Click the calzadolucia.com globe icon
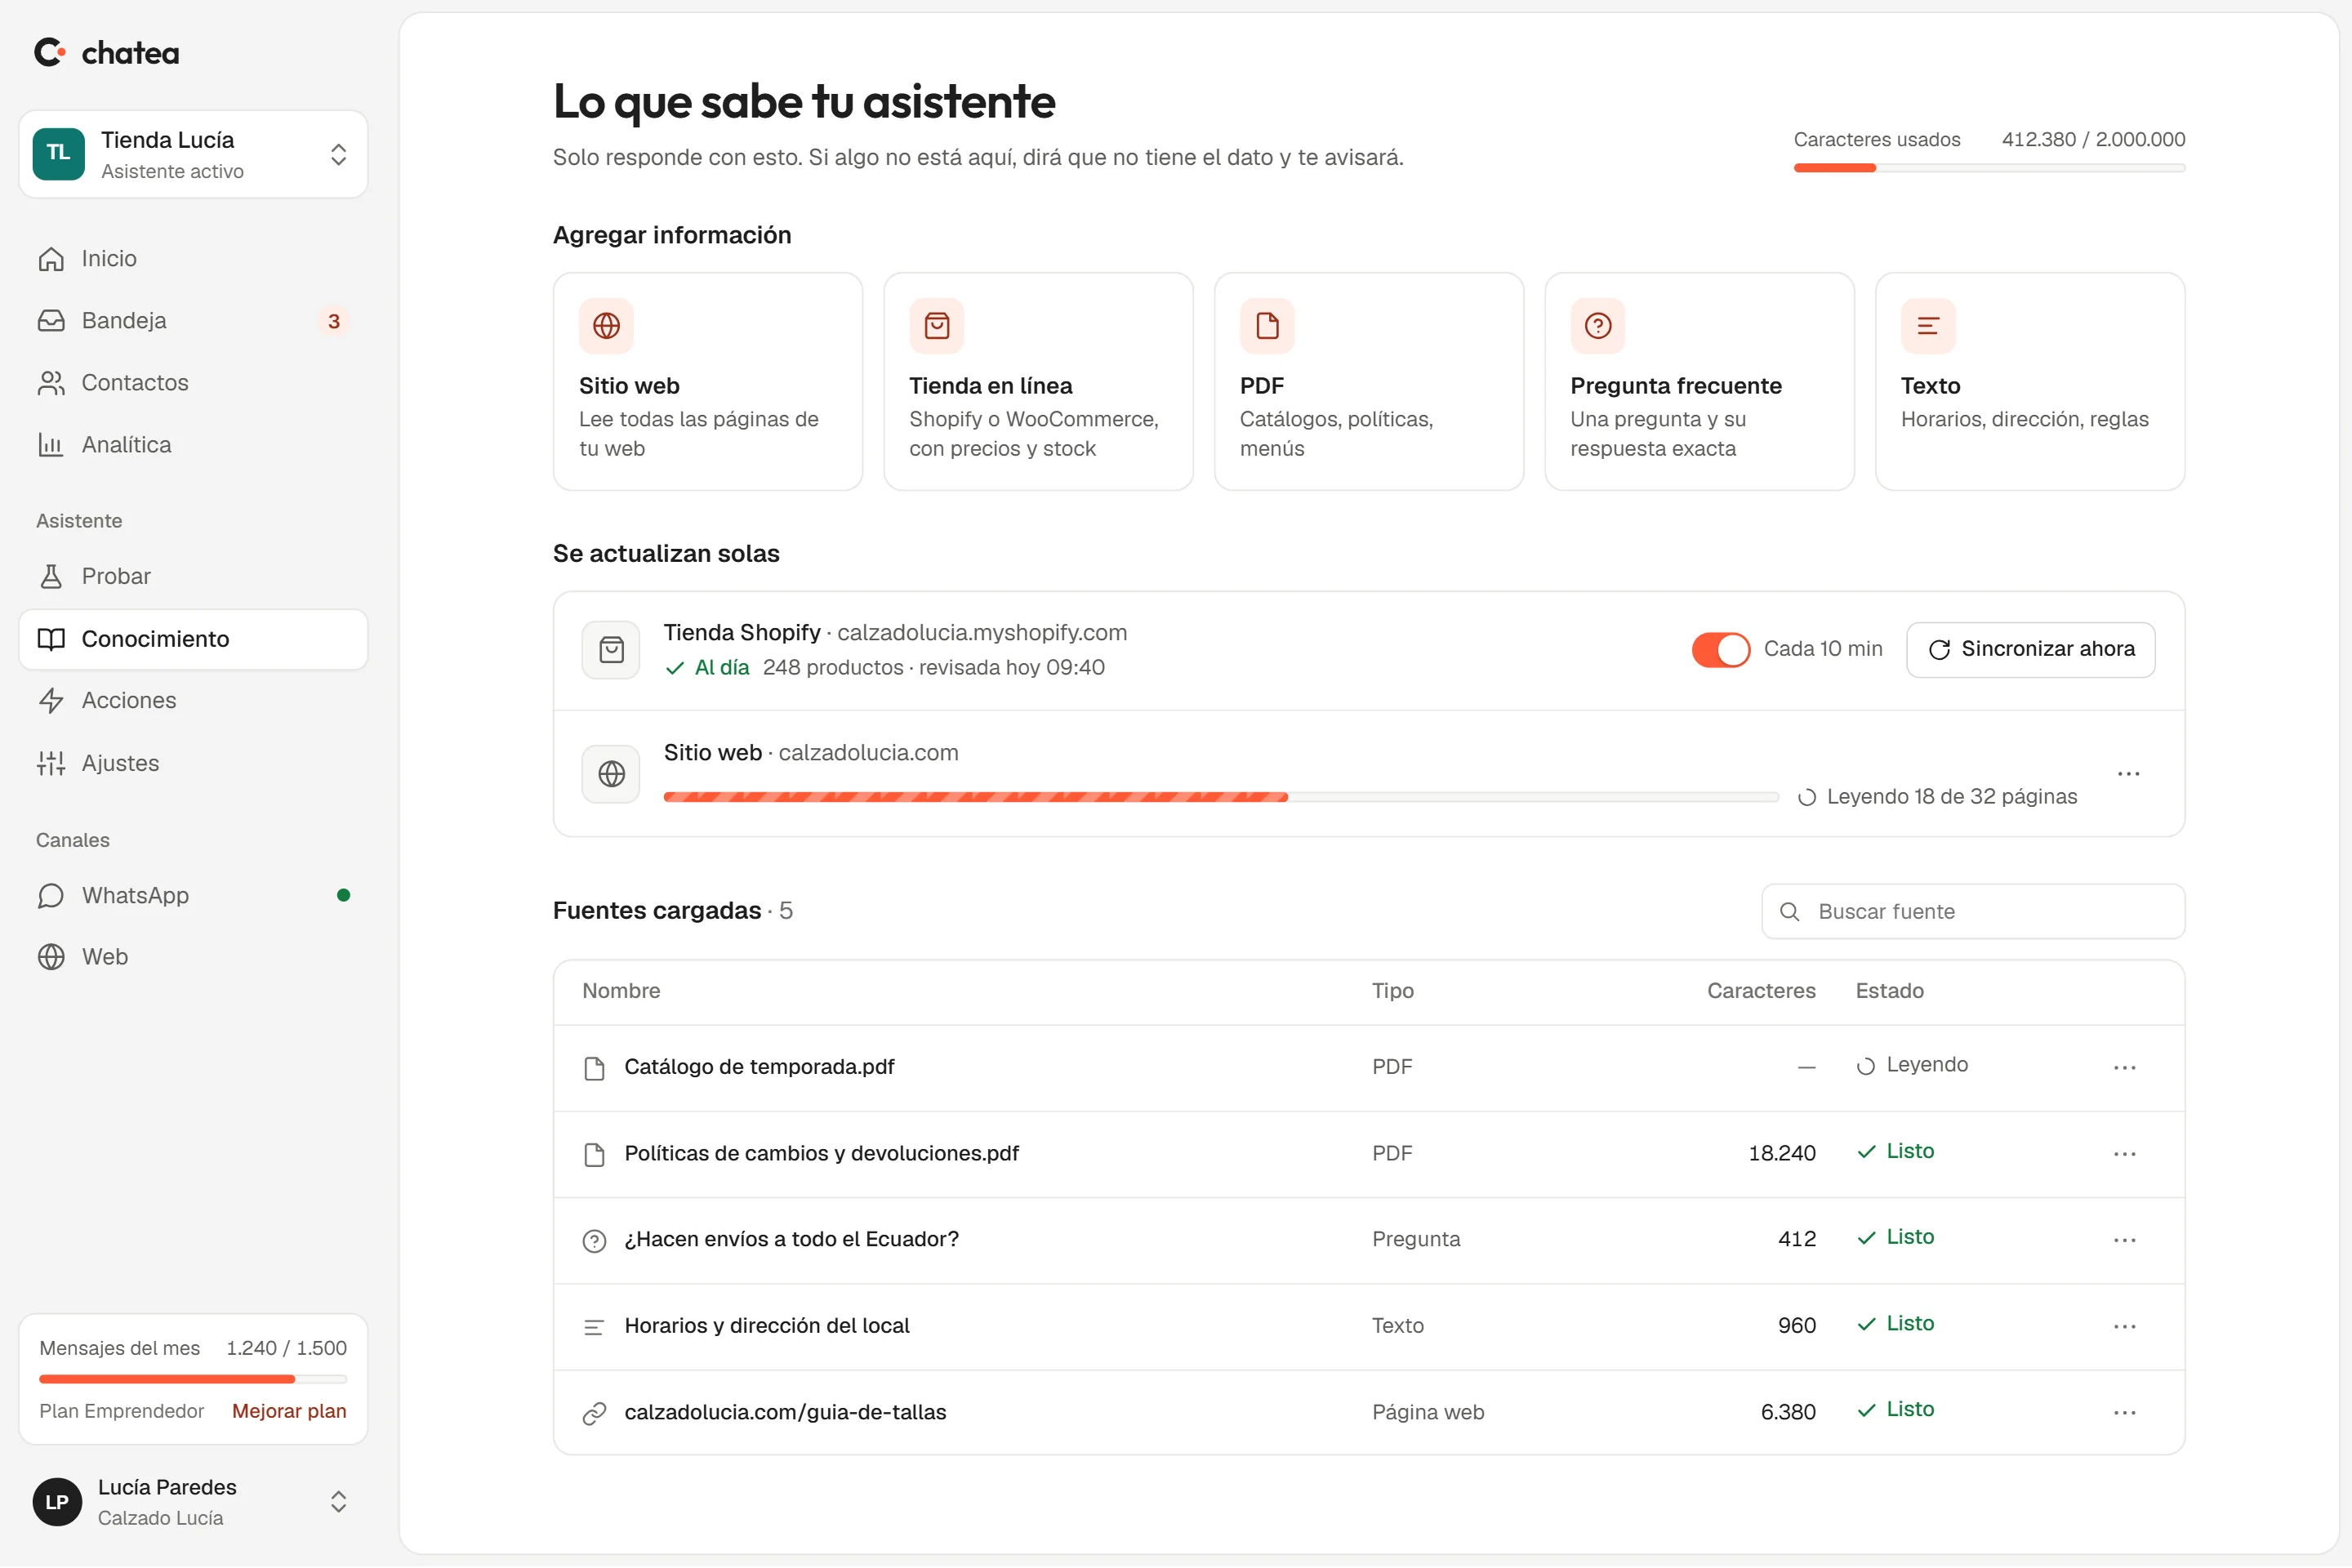Screen dimensions: 2352x1568 (611, 774)
